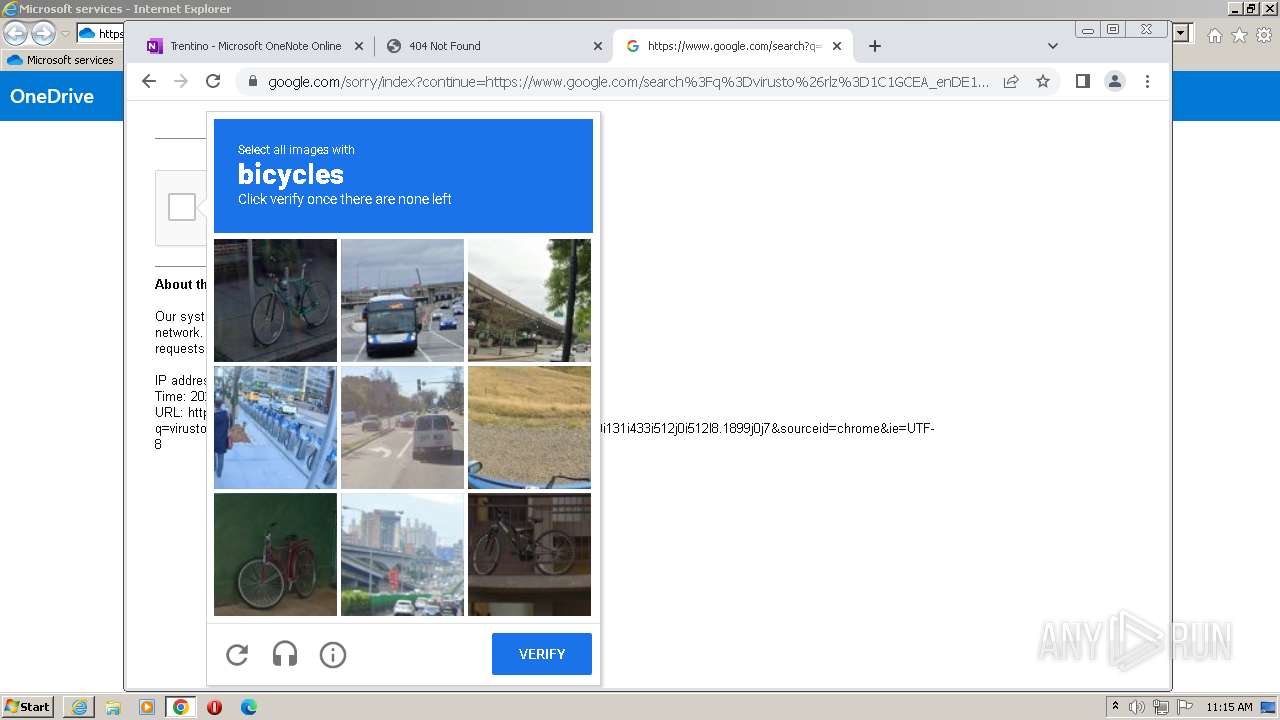Open Chrome's side panel icon
The height and width of the screenshot is (720, 1280).
pyautogui.click(x=1083, y=82)
